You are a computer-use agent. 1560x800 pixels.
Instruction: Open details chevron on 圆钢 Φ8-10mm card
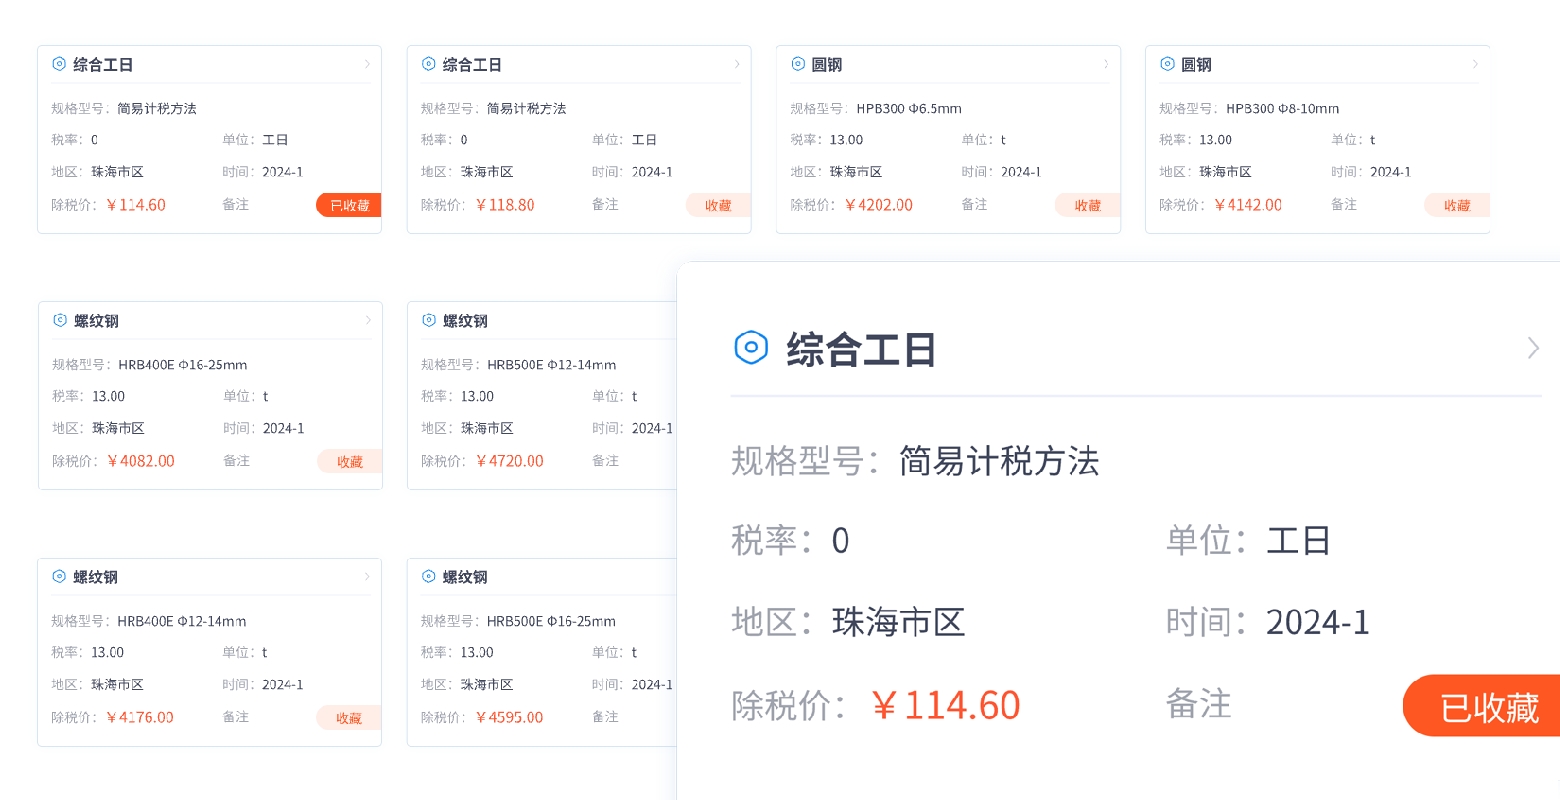pyautogui.click(x=1475, y=64)
